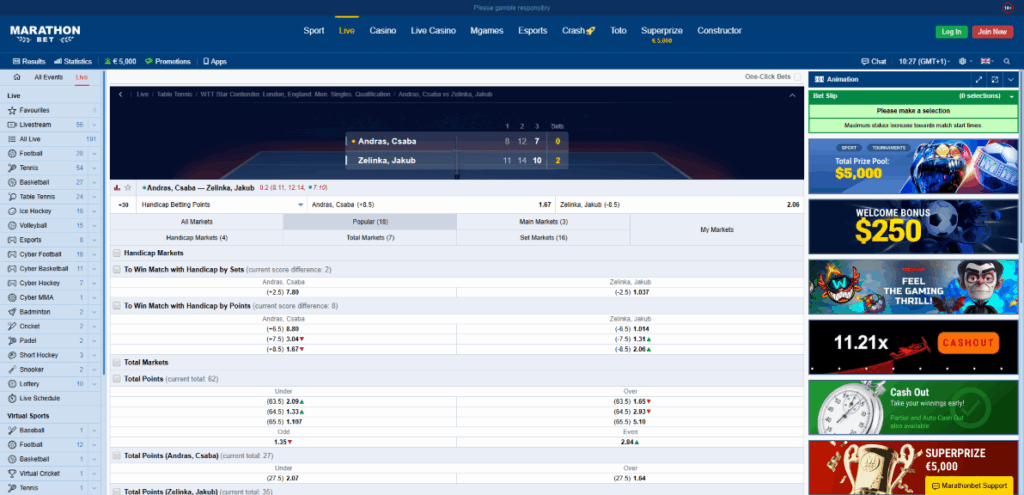Screen dimensions: 1024x495
Task: Expand the Animation panel with arrows icon
Action: (x=978, y=78)
